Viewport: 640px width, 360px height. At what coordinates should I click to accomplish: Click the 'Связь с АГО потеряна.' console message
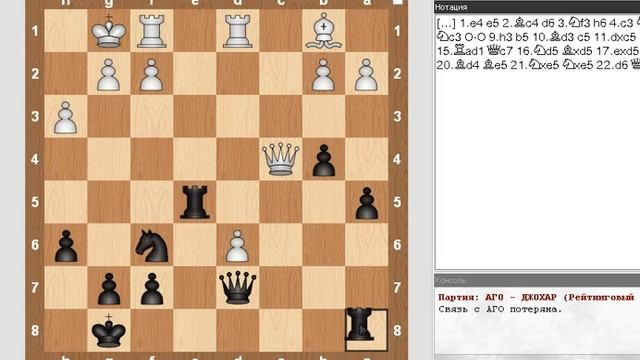(500, 309)
